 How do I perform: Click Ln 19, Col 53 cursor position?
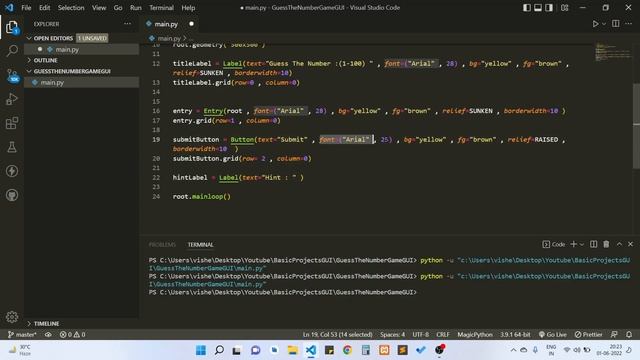click(x=337, y=334)
